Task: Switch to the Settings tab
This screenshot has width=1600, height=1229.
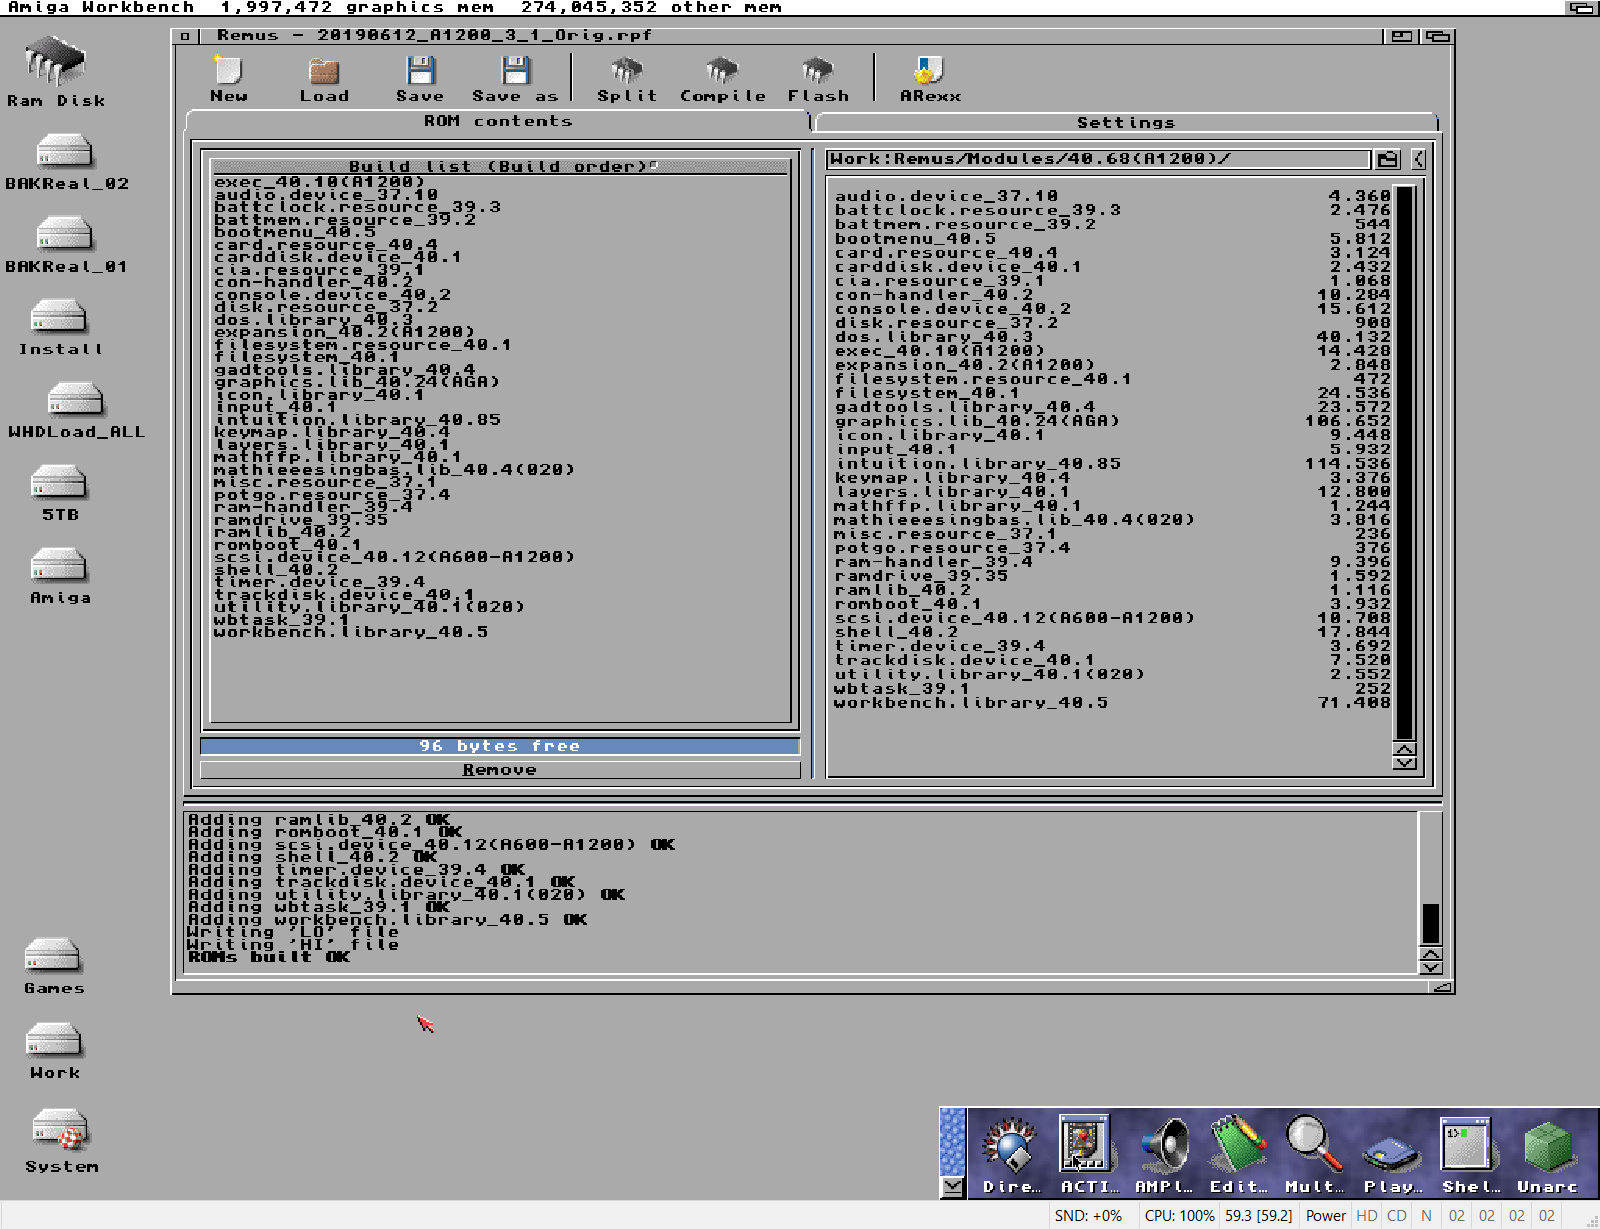Action: pyautogui.click(x=1126, y=122)
